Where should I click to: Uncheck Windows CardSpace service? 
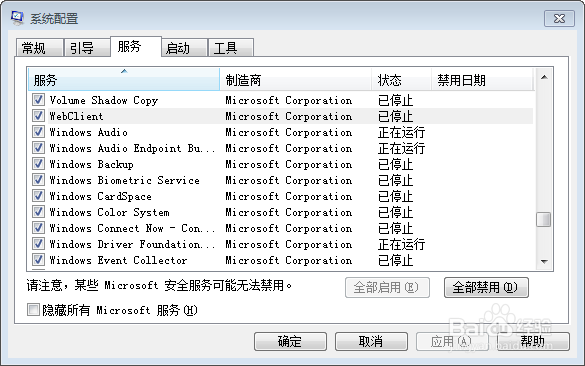pyautogui.click(x=38, y=196)
